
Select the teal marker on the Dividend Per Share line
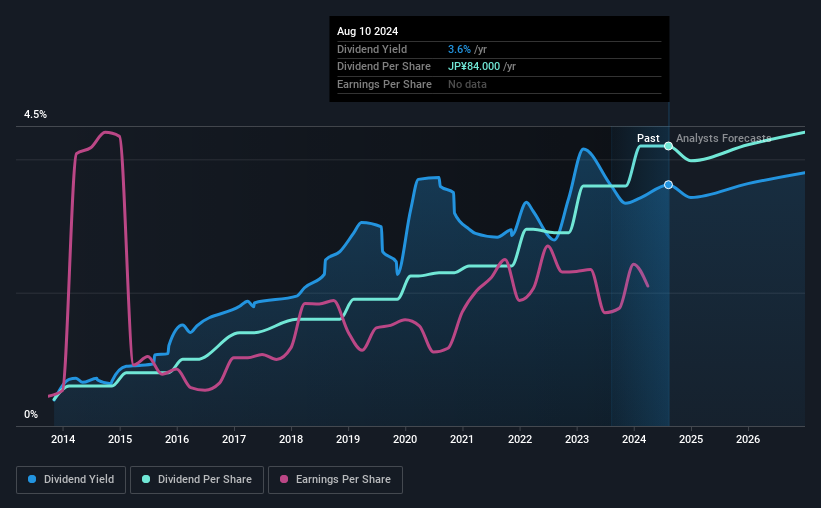pyautogui.click(x=669, y=146)
